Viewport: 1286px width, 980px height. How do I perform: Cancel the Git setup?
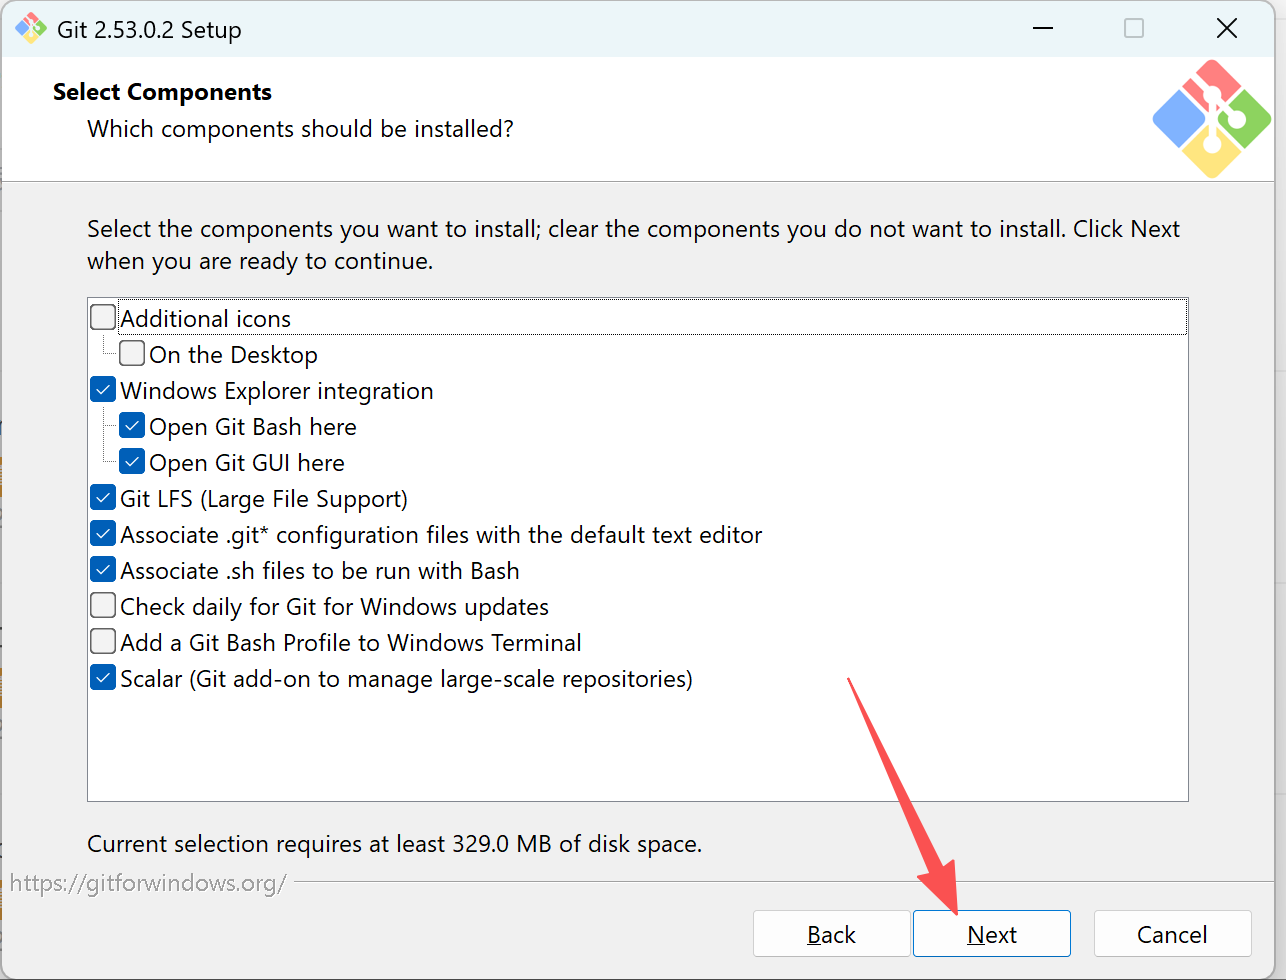[x=1172, y=934]
